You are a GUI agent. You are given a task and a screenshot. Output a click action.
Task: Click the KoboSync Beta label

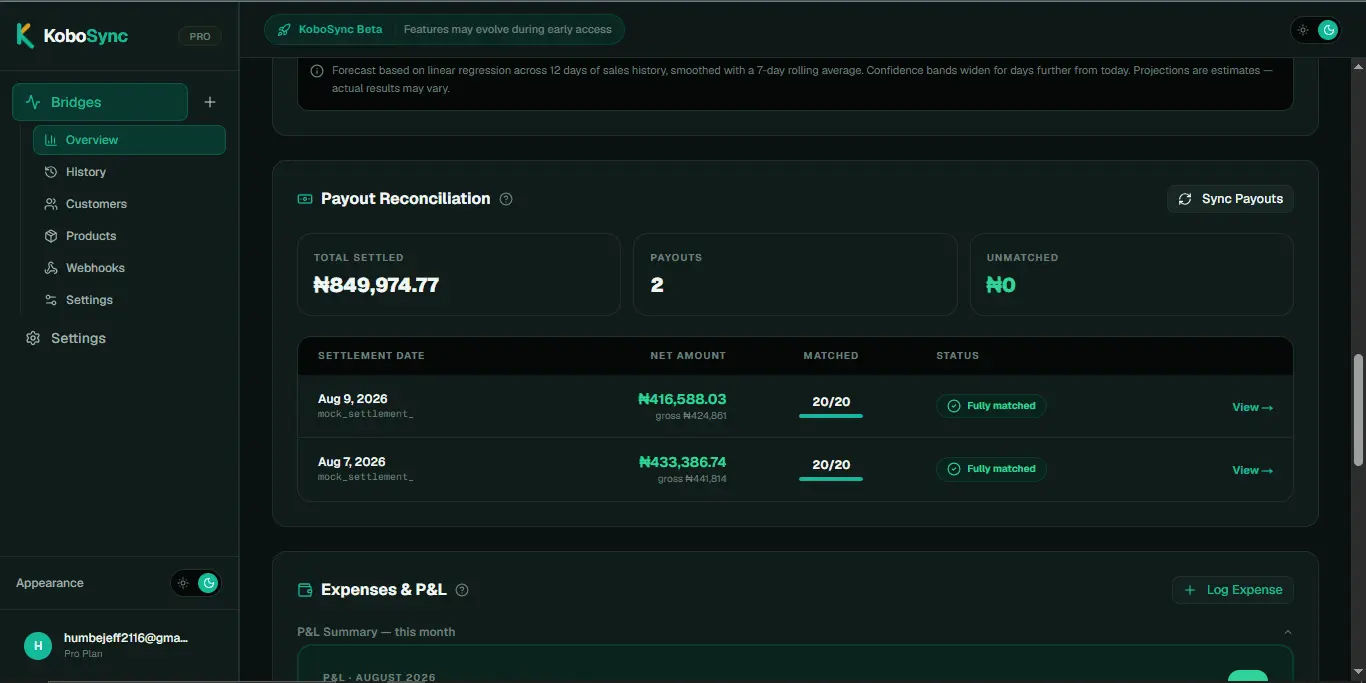point(340,30)
